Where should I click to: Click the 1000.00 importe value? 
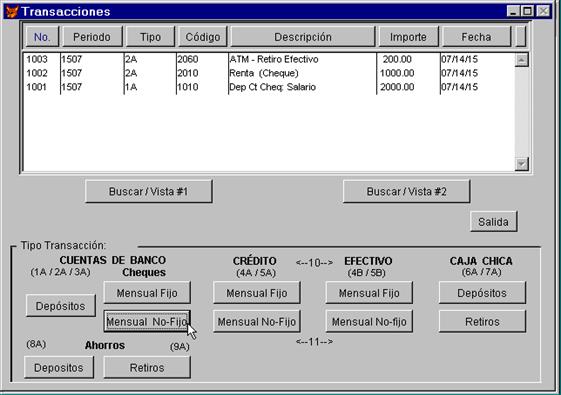(x=397, y=73)
